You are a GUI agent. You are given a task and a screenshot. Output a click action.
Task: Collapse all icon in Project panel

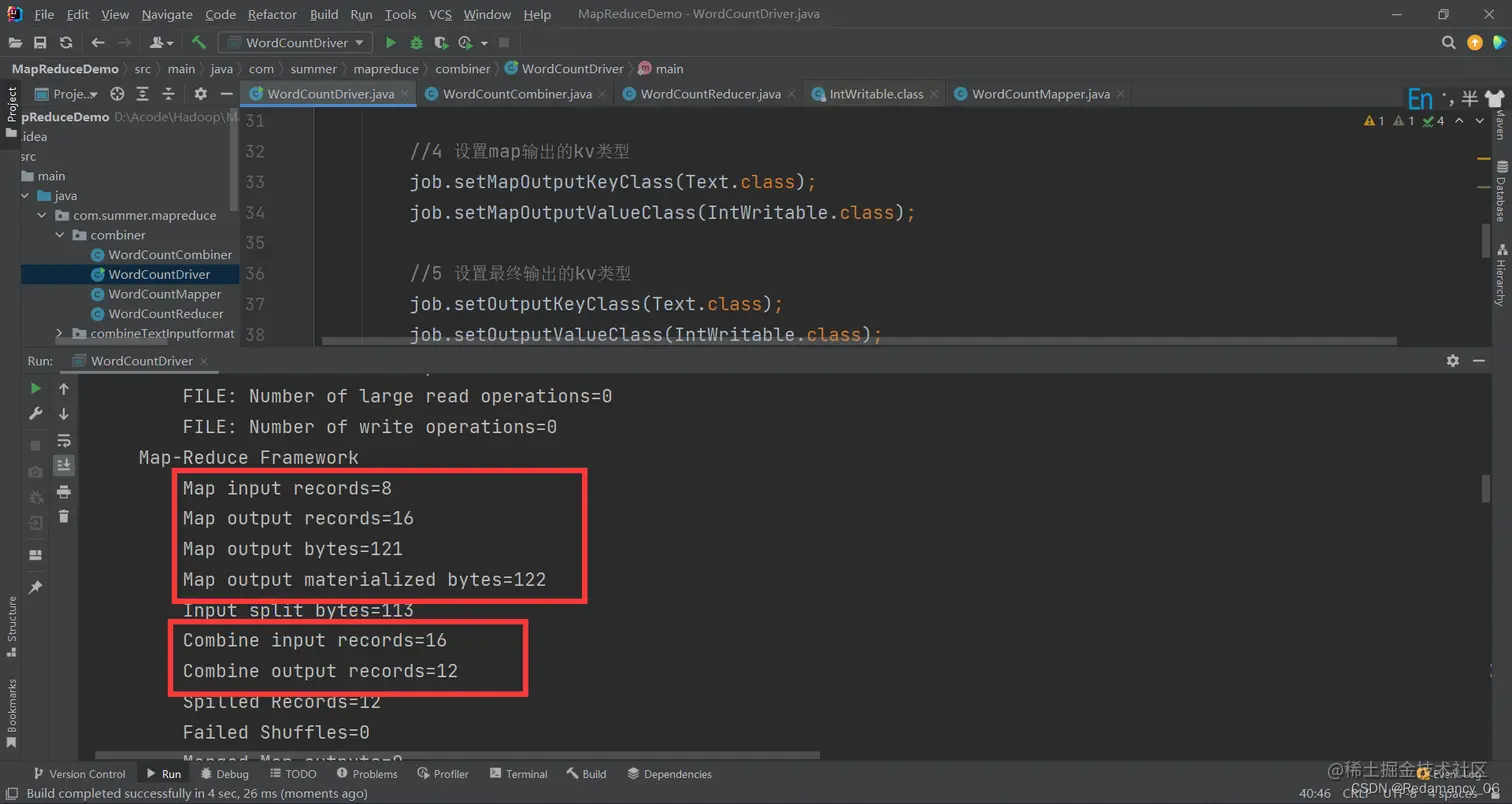(169, 94)
